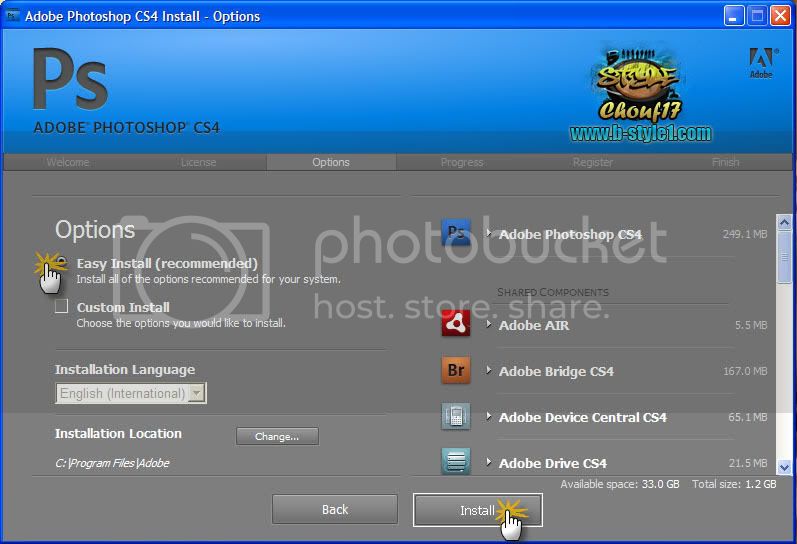Click the Shared Components heading

tap(553, 292)
